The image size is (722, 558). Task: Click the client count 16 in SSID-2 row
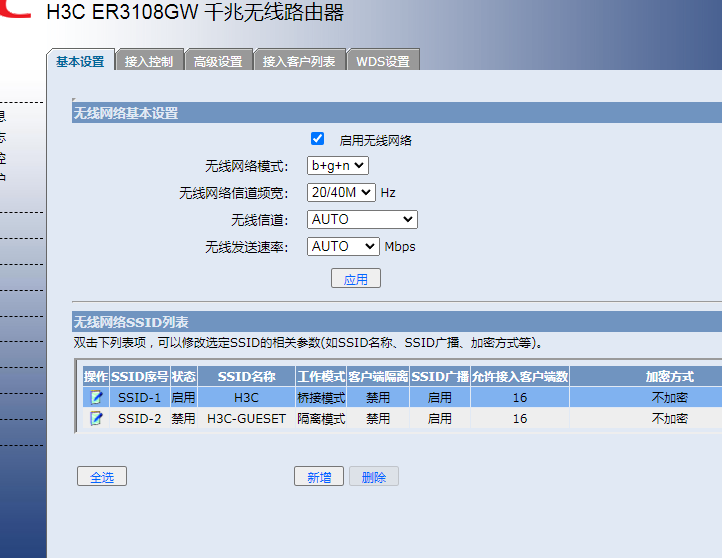tap(520, 418)
